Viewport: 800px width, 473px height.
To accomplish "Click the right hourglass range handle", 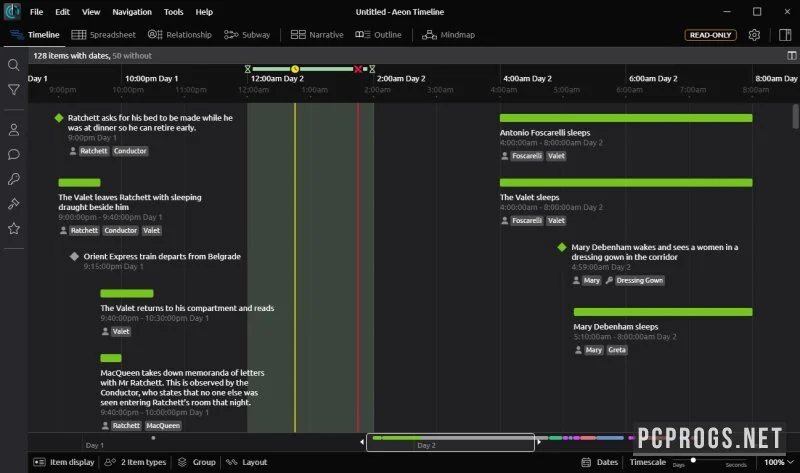I will tap(372, 69).
